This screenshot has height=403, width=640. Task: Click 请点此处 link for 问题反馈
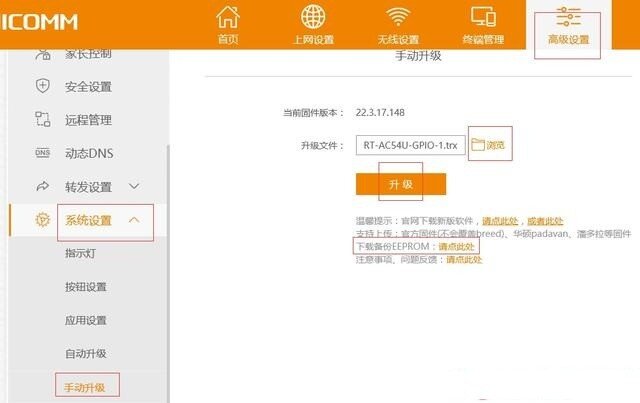pyautogui.click(x=464, y=259)
